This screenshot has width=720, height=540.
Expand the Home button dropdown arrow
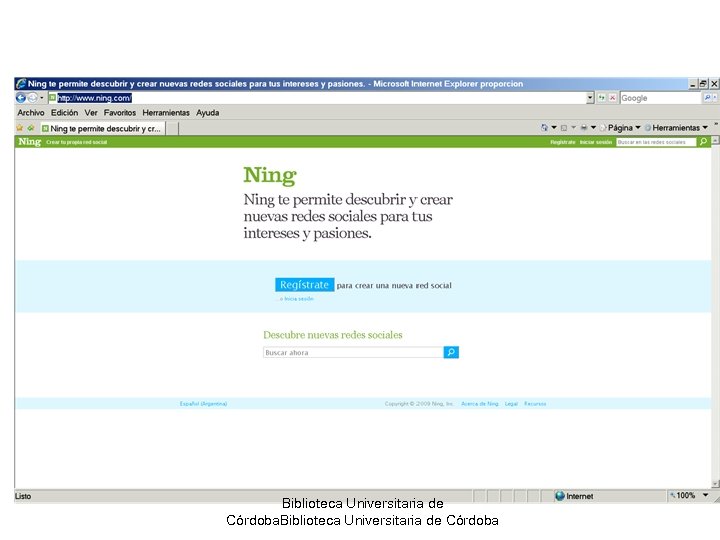[554, 128]
